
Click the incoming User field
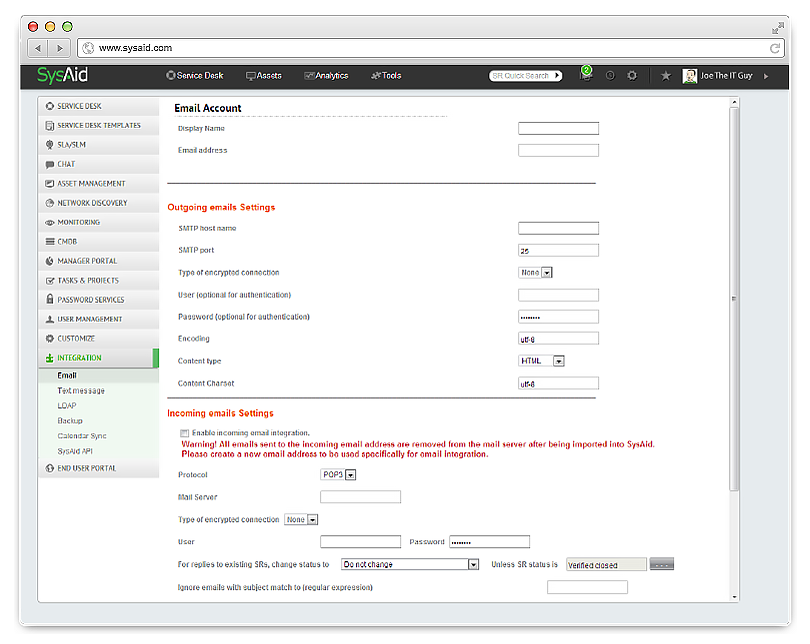click(x=361, y=542)
